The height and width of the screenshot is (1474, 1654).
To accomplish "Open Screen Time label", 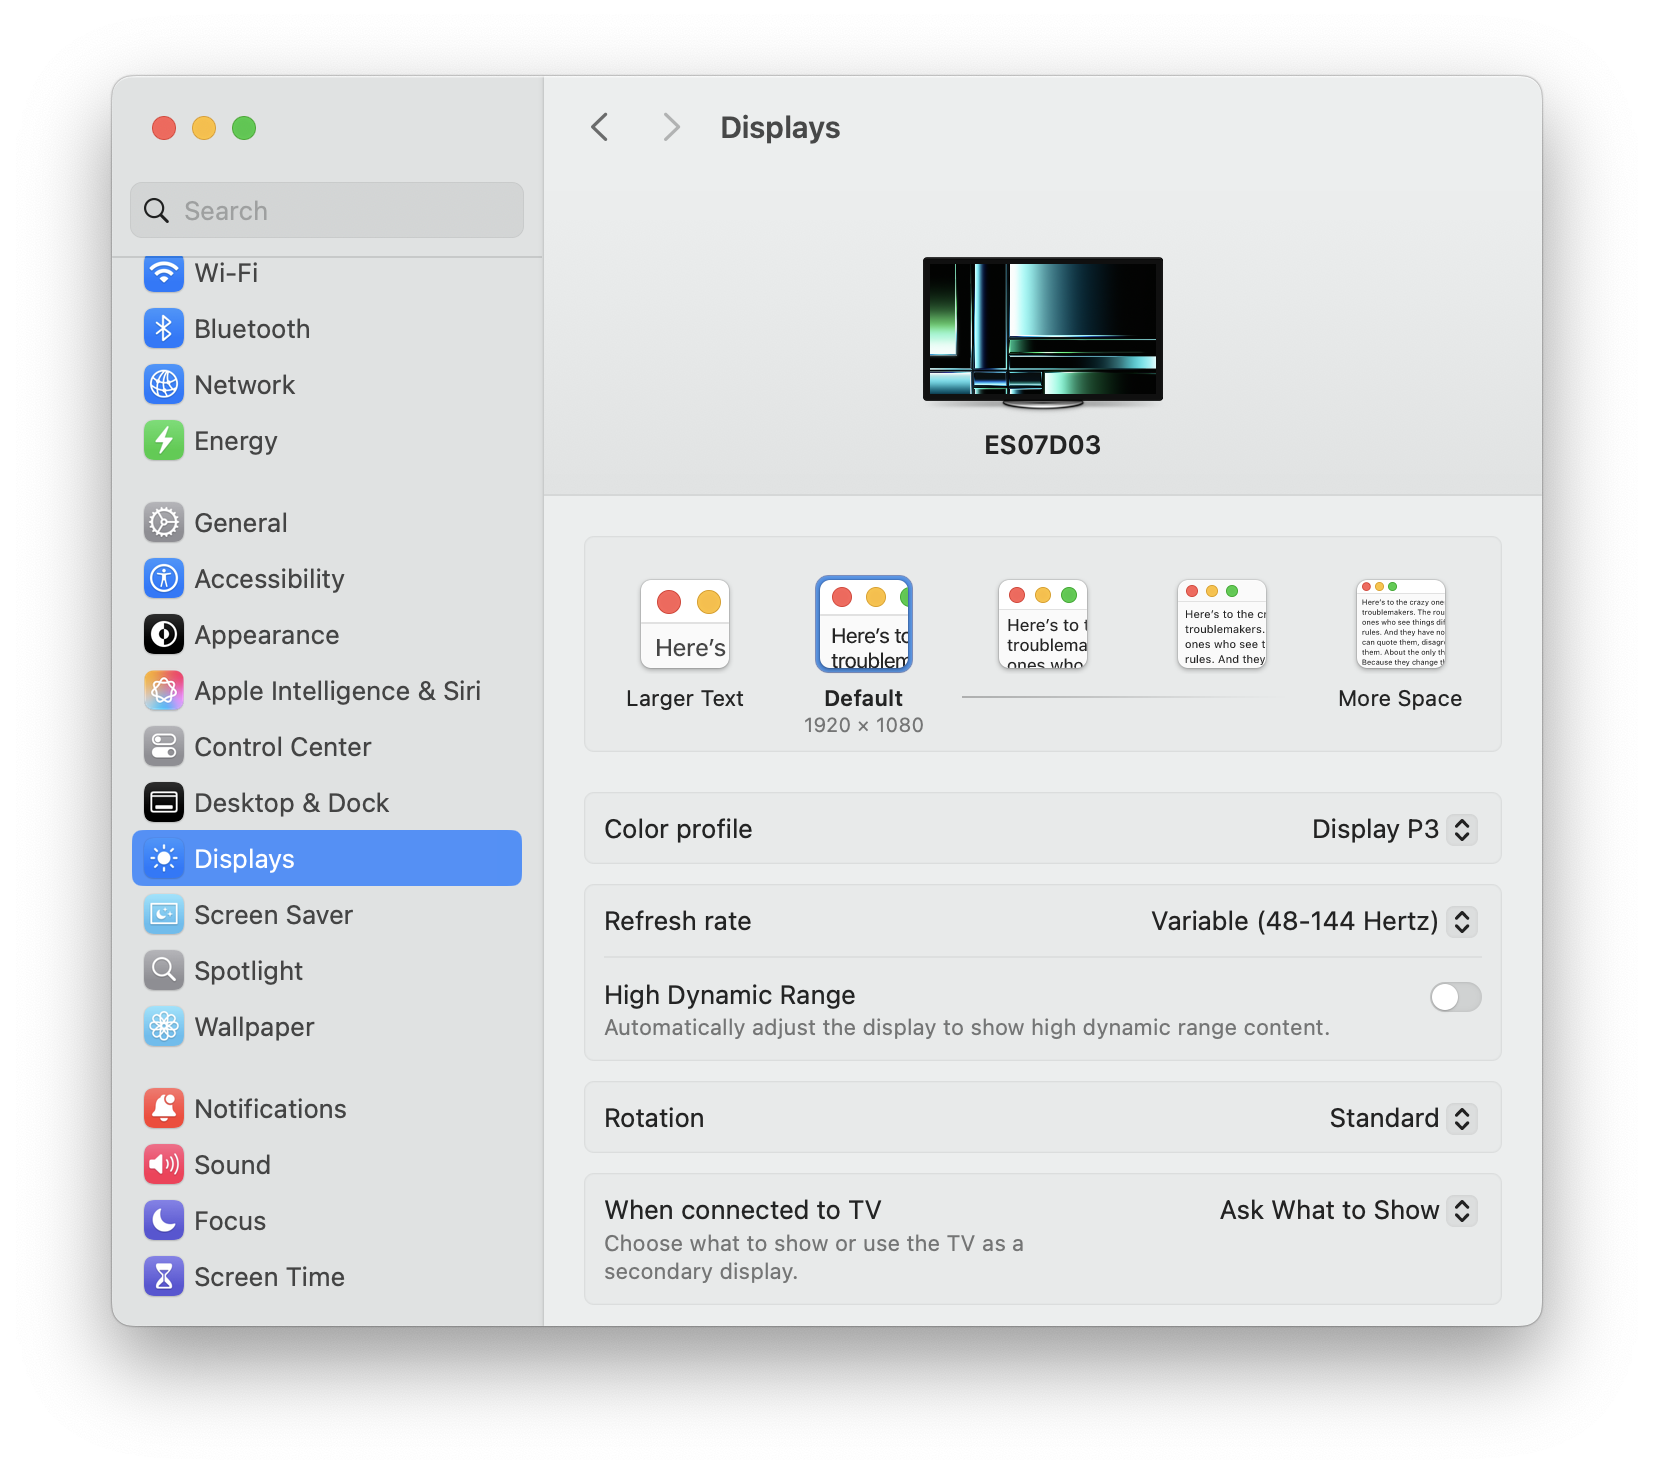I will pos(269,1276).
